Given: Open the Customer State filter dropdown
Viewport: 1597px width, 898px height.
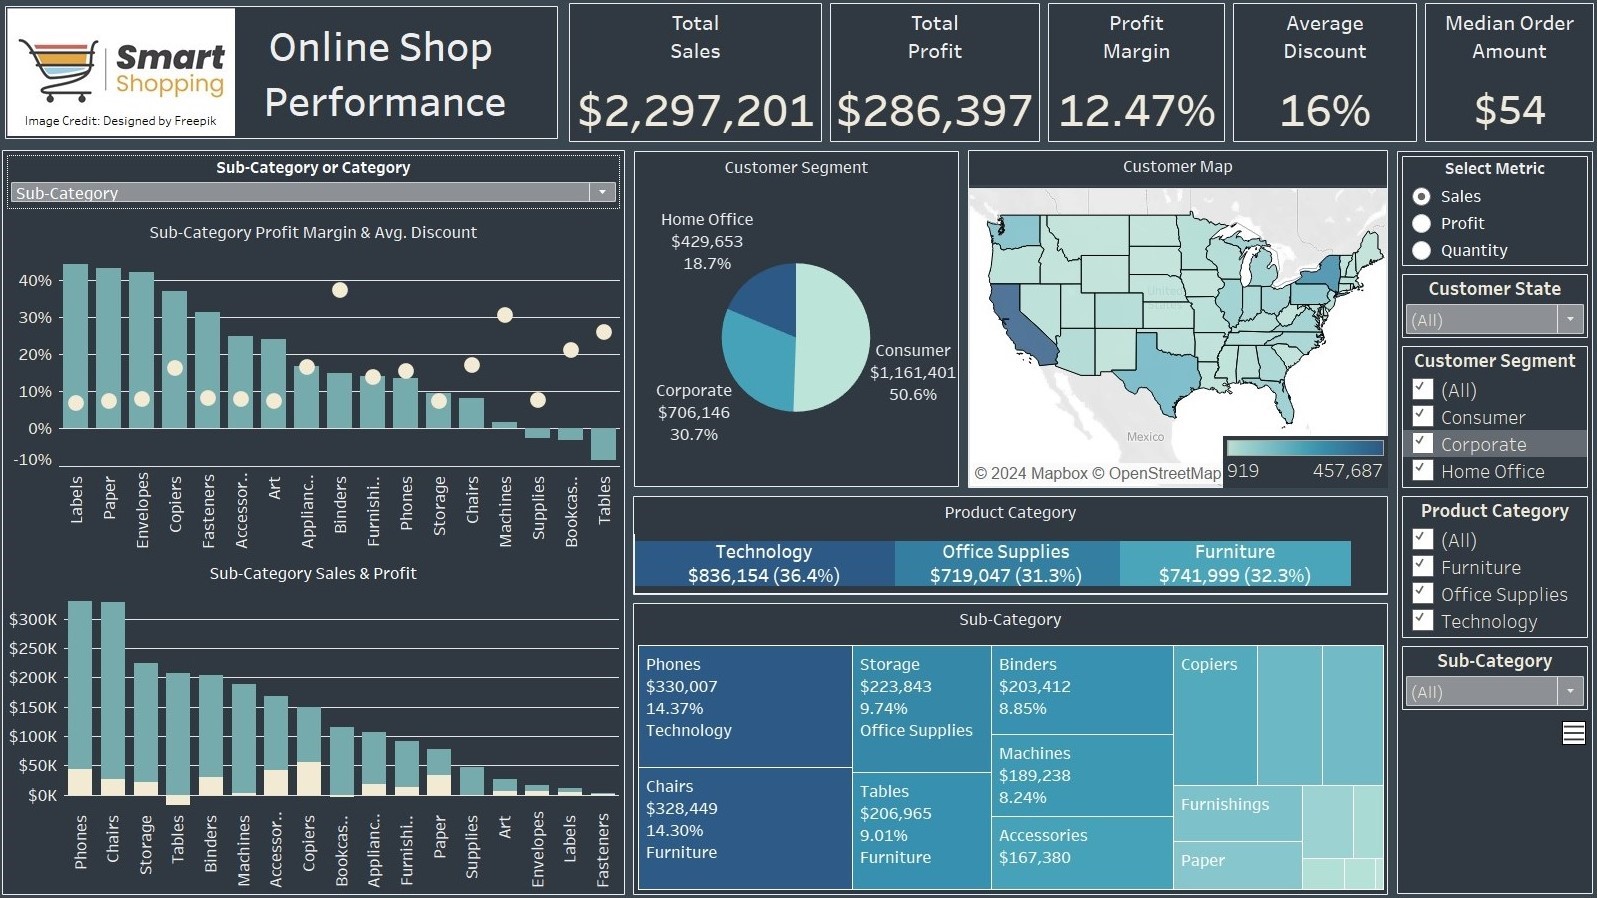Looking at the screenshot, I should pos(1495,320).
